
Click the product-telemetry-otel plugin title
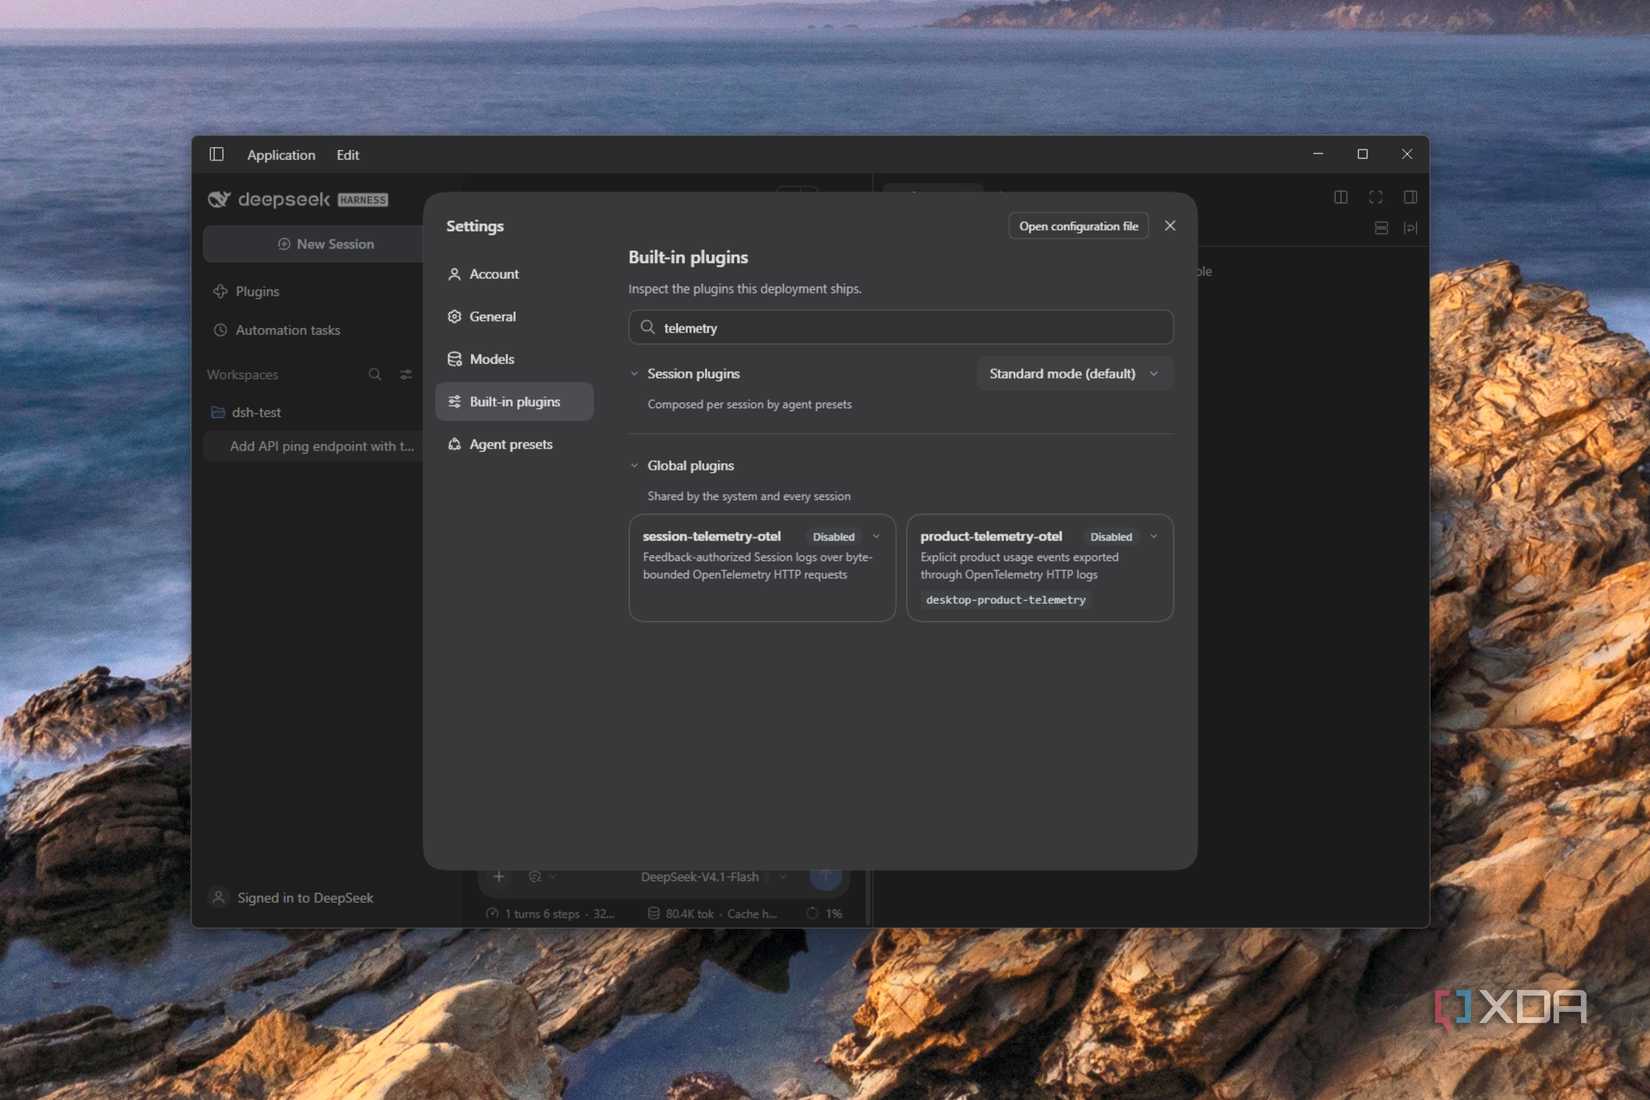(x=991, y=537)
